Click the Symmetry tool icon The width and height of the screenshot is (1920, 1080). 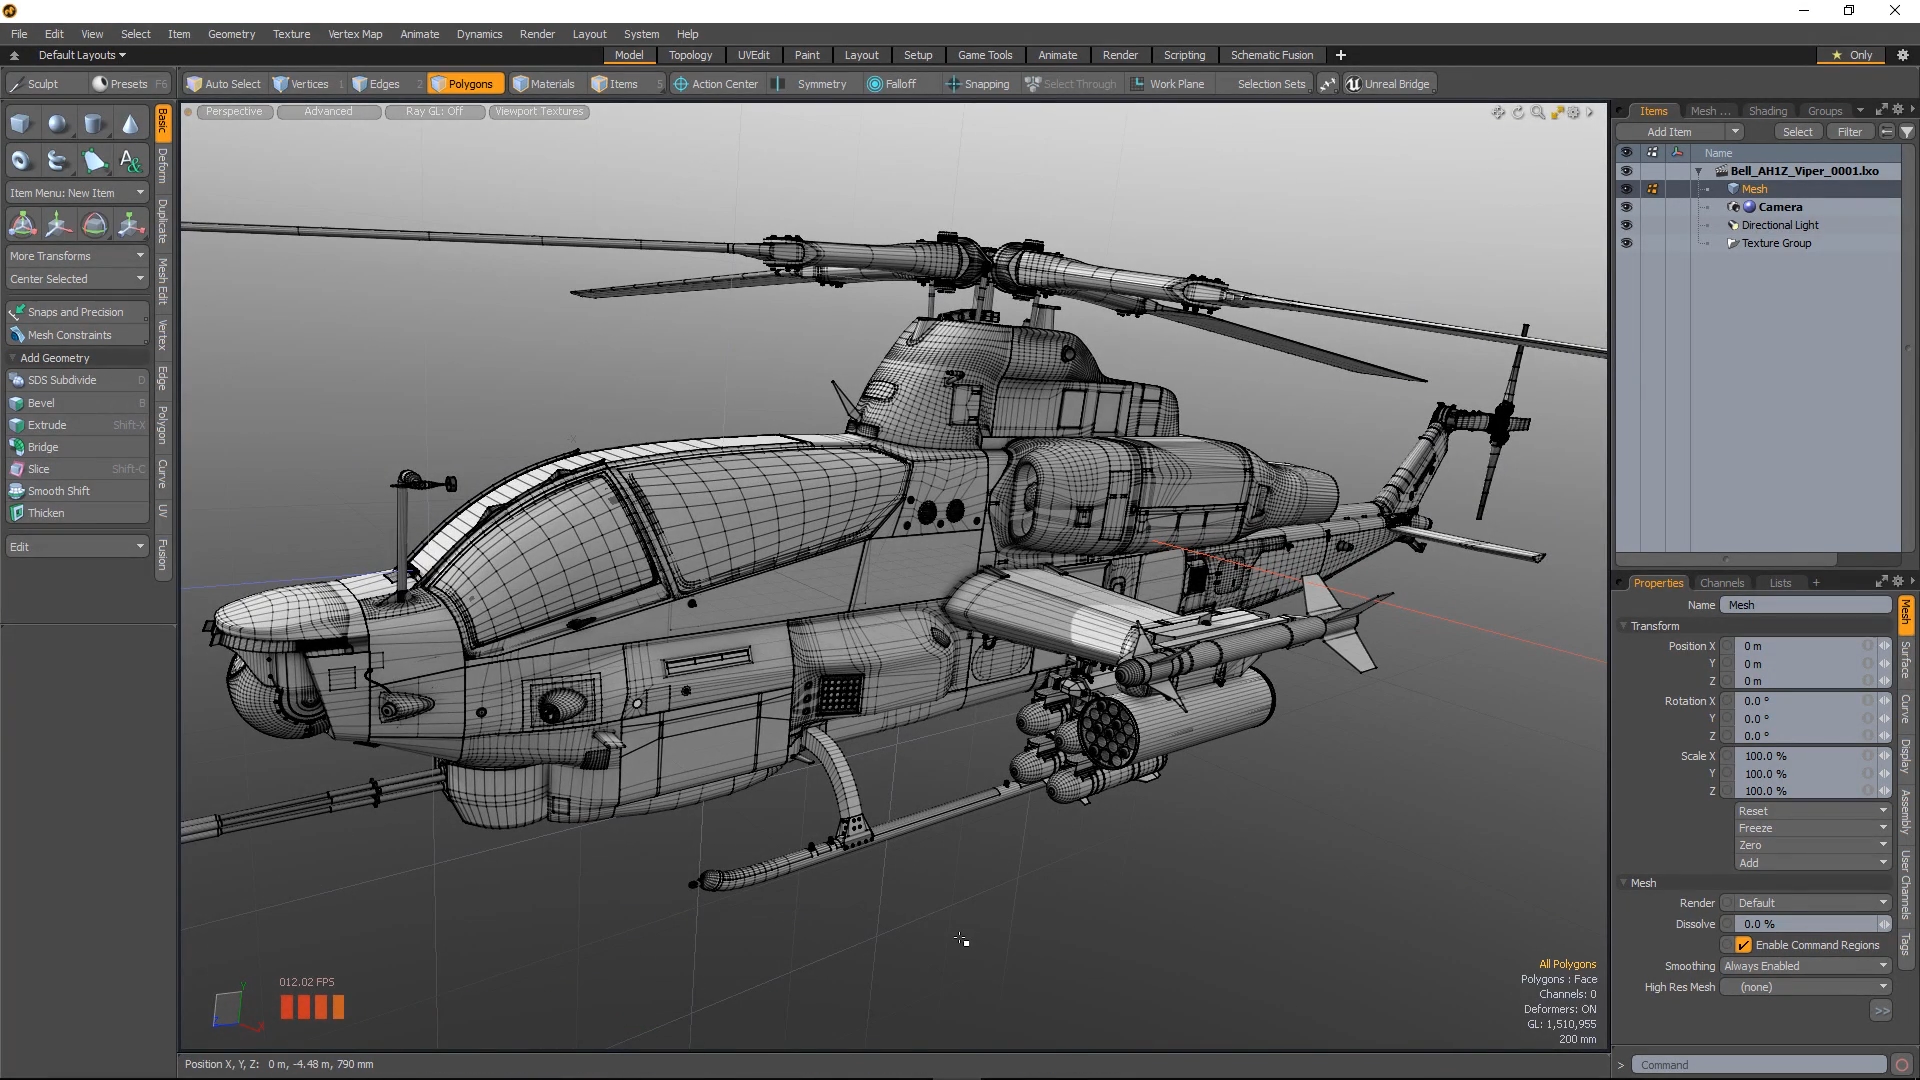[x=781, y=83]
